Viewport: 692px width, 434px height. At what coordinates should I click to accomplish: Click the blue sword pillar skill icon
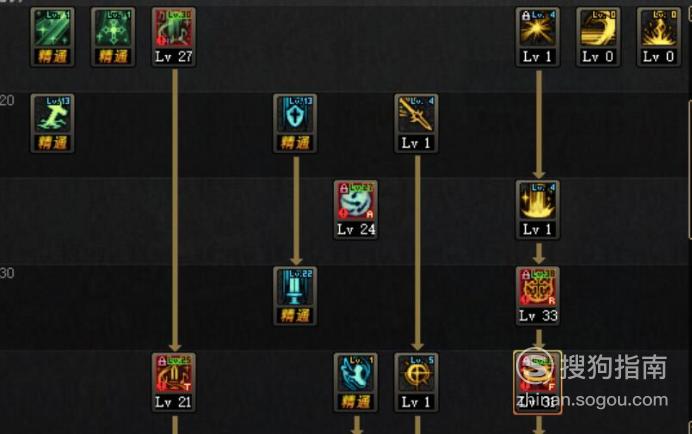(295, 296)
